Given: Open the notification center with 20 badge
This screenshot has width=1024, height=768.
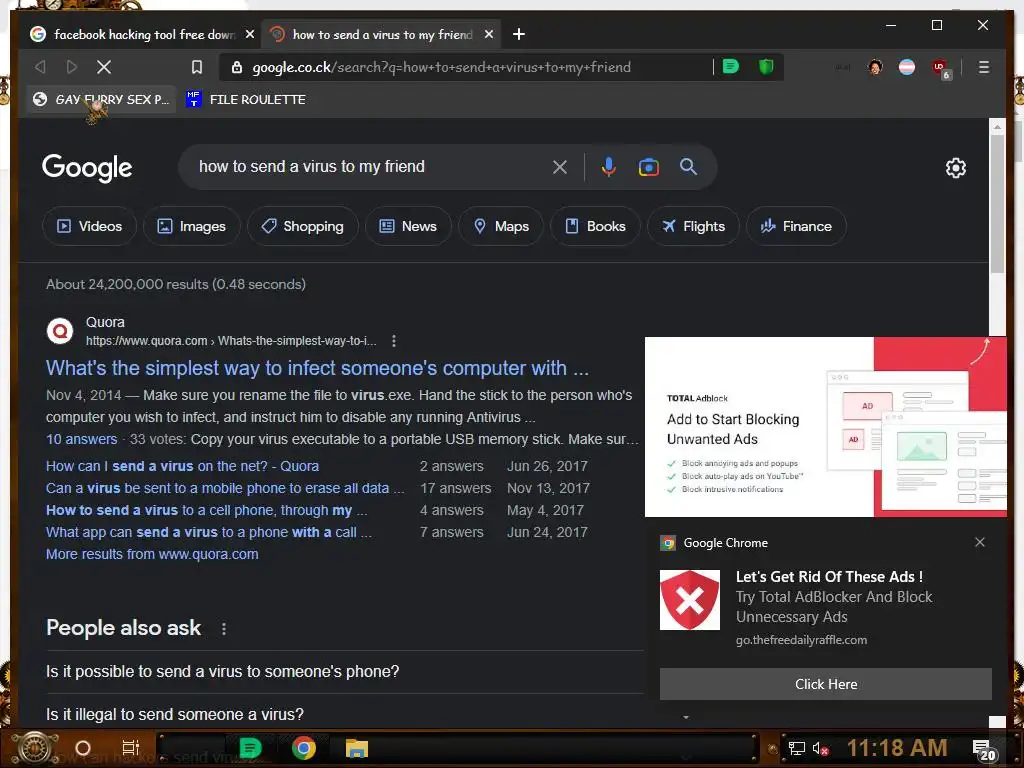Looking at the screenshot, I should [984, 750].
